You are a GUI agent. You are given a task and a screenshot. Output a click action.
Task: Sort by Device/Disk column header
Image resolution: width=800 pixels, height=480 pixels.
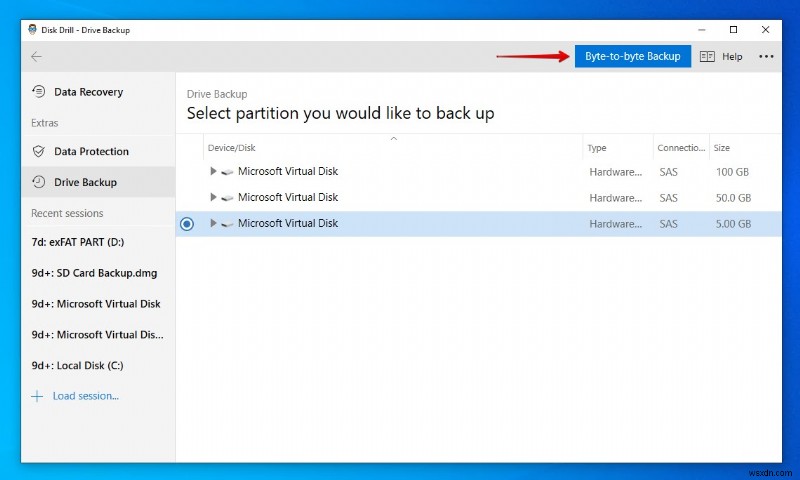click(x=232, y=148)
